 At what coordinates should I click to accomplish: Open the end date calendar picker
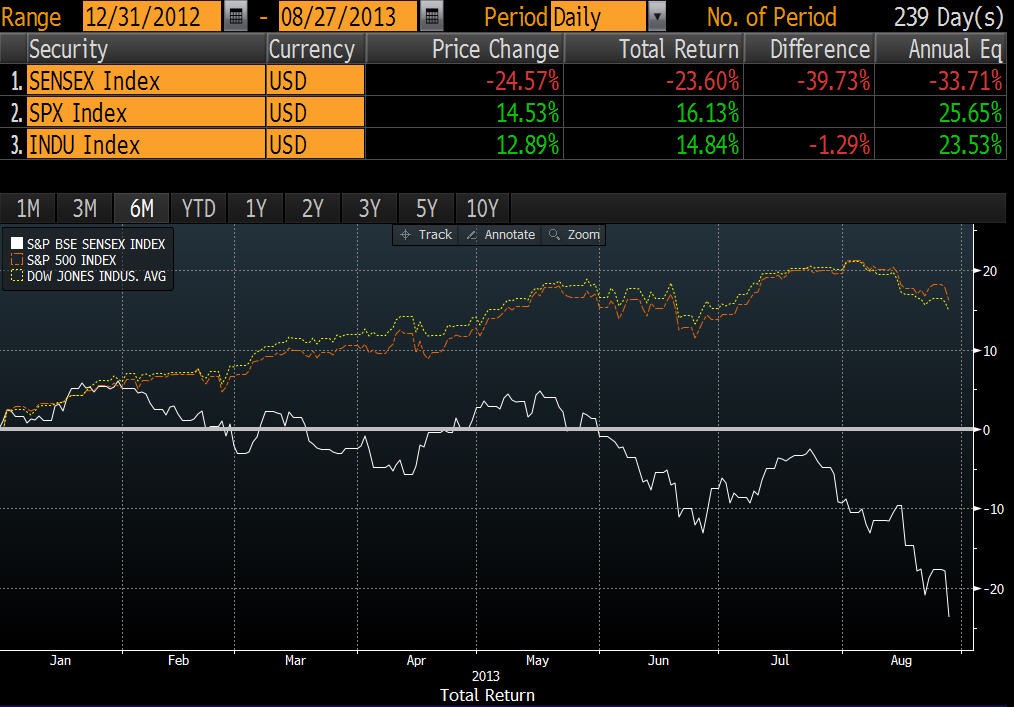[x=432, y=16]
